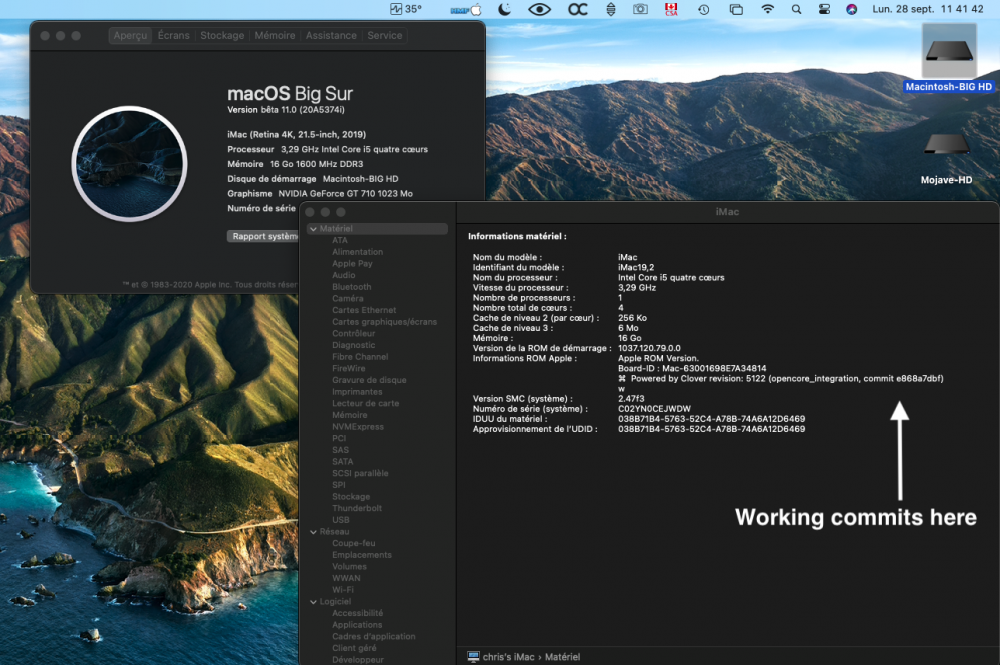Click chris's iMac label in the path bar
The image size is (1000, 665).
[508, 657]
